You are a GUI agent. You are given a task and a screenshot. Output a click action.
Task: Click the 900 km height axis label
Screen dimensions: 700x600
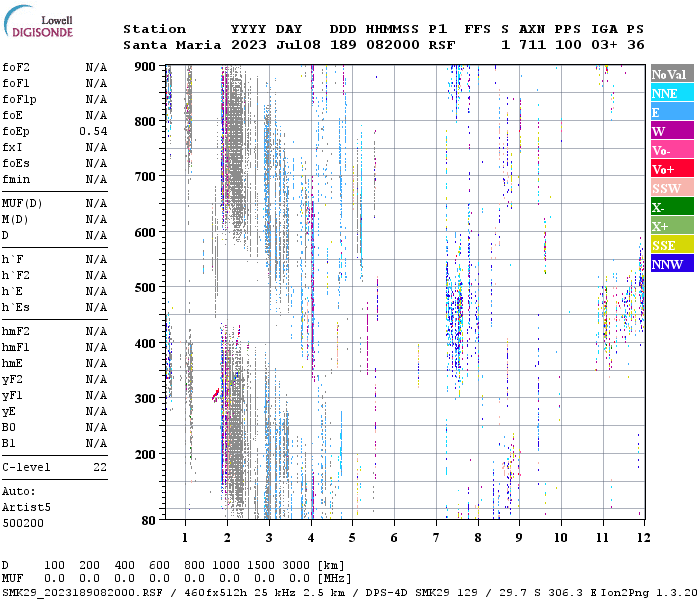145,67
